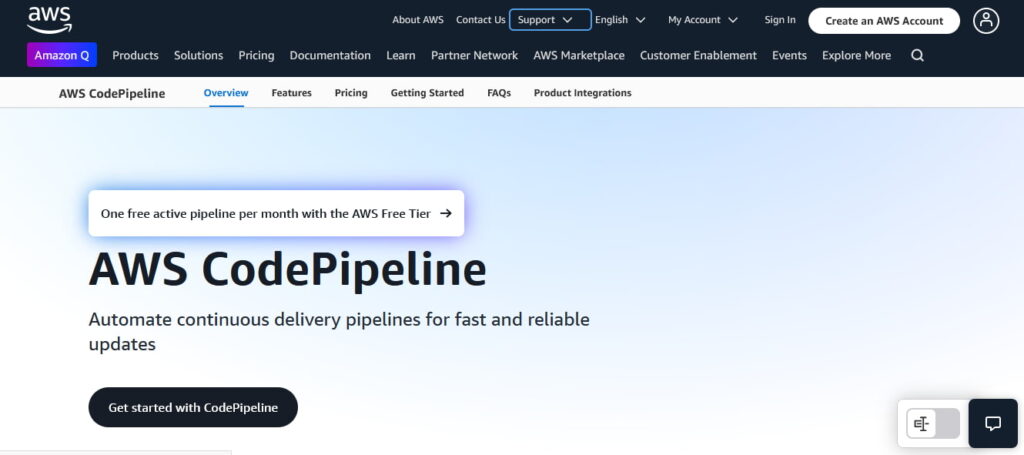Open the search magnifier icon
Image resolution: width=1024 pixels, height=455 pixels.
918,55
